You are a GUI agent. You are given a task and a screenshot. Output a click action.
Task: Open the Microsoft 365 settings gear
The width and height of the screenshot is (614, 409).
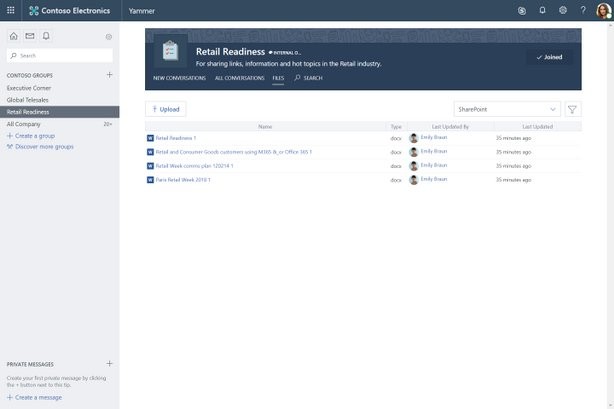(563, 10)
